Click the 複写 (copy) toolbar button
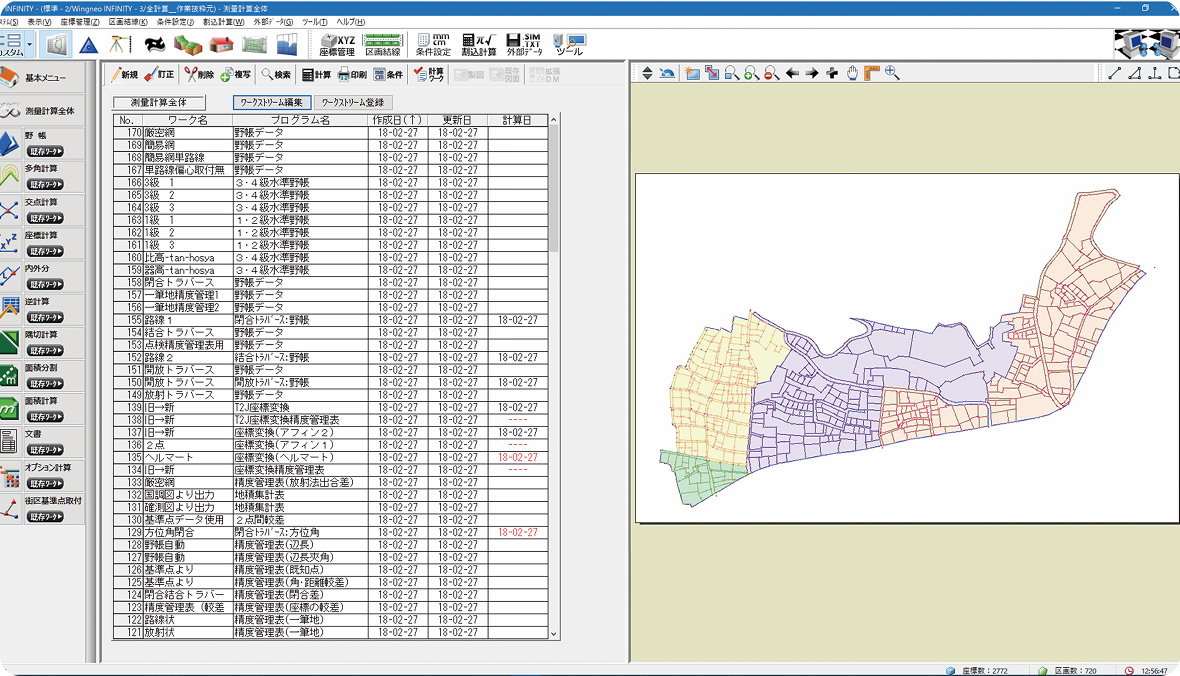Image resolution: width=1180 pixels, height=676 pixels. point(236,75)
